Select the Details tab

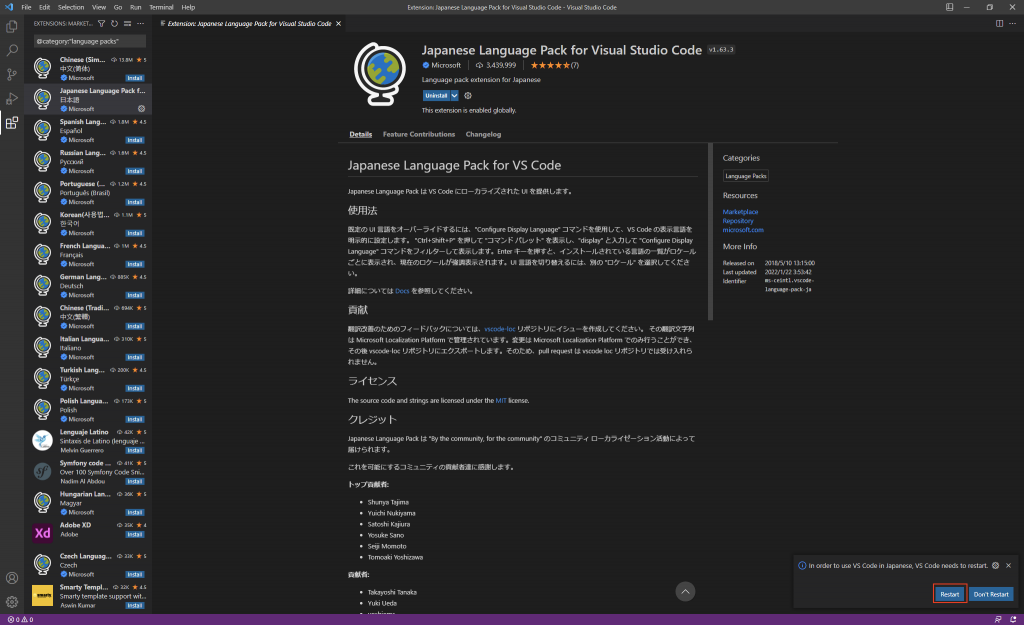pos(360,134)
